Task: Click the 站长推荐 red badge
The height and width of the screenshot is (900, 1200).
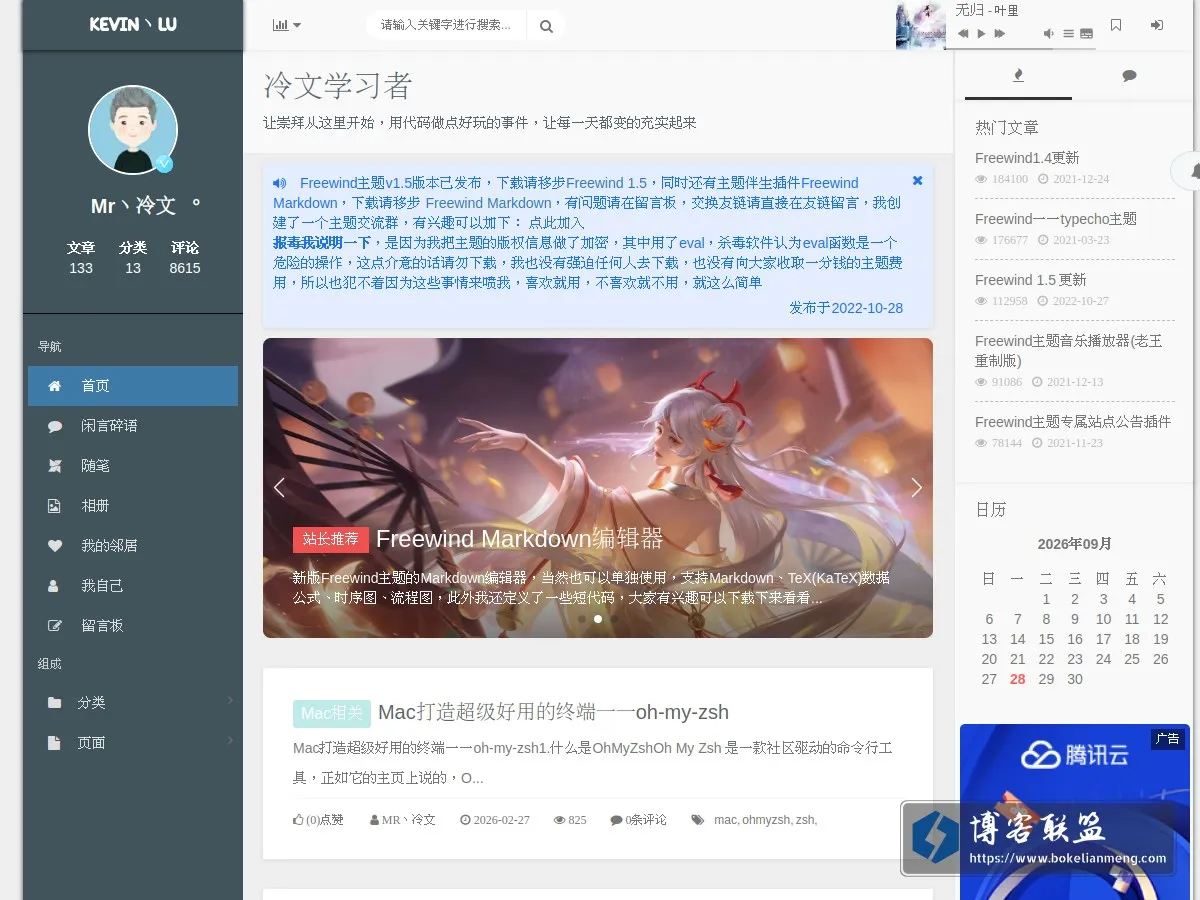Action: click(x=331, y=539)
